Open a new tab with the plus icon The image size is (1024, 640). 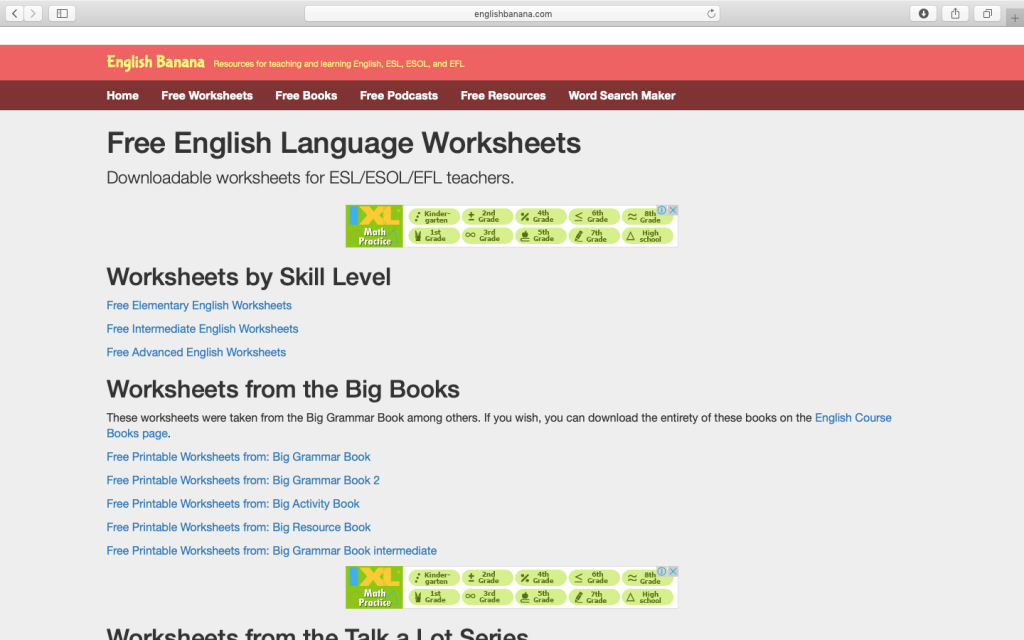coord(1015,20)
